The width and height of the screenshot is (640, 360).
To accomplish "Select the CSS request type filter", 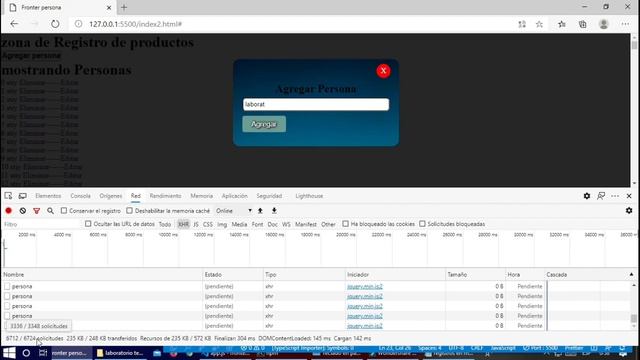I will 208,224.
